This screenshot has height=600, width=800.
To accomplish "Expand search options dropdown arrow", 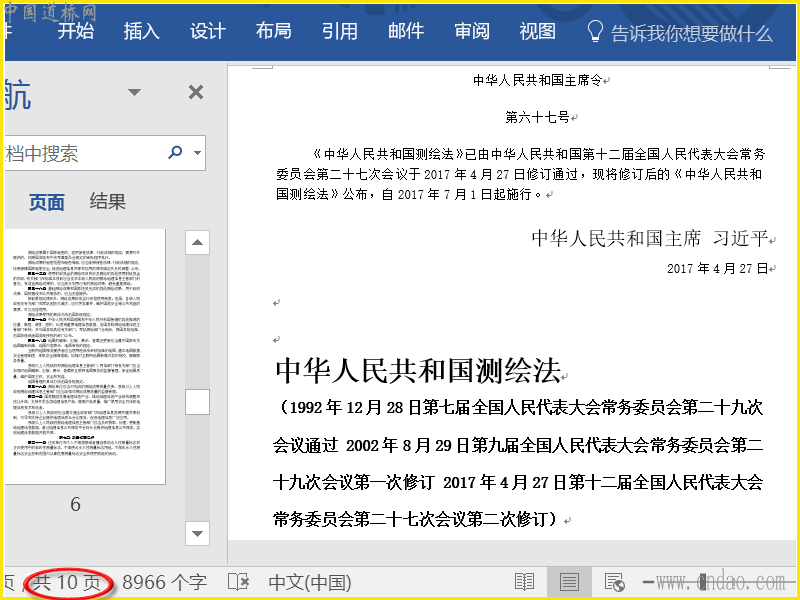I will 197,153.
